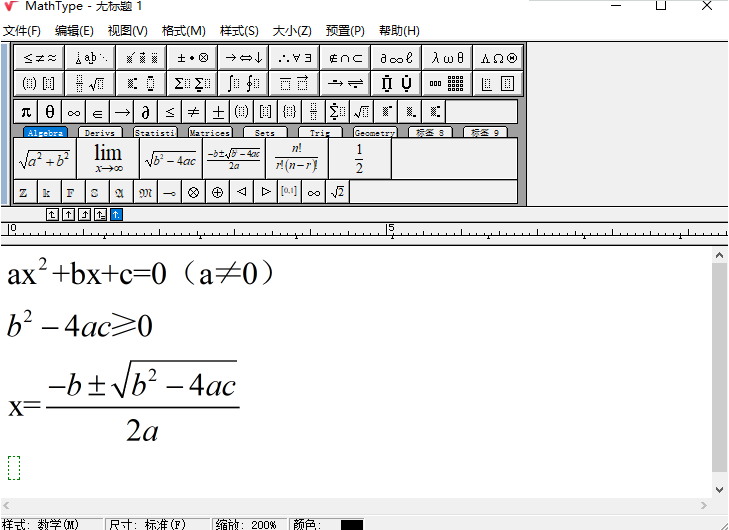Select the decimal tab stop button

pos(116,214)
